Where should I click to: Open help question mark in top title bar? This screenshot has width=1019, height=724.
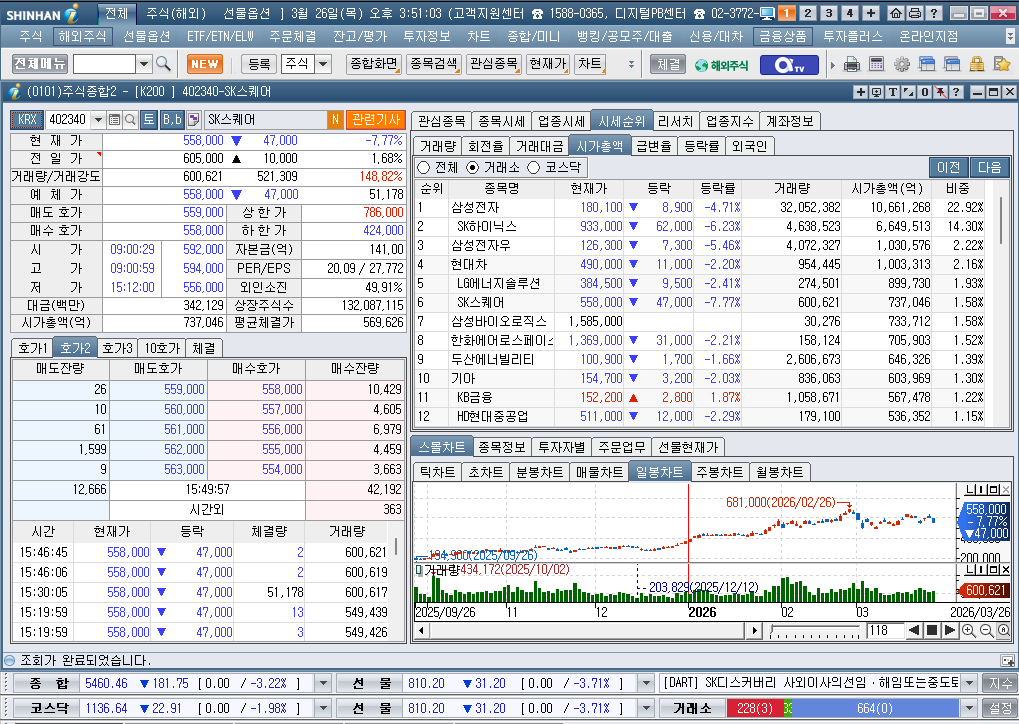tap(934, 13)
